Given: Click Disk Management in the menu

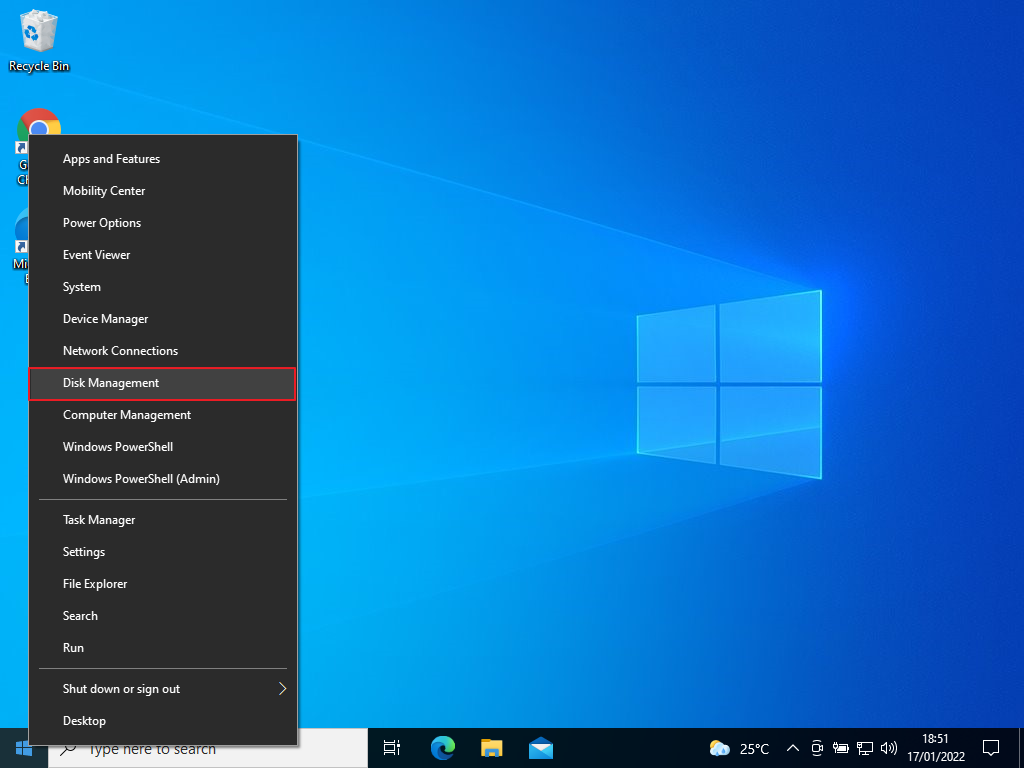Looking at the screenshot, I should click(x=163, y=383).
